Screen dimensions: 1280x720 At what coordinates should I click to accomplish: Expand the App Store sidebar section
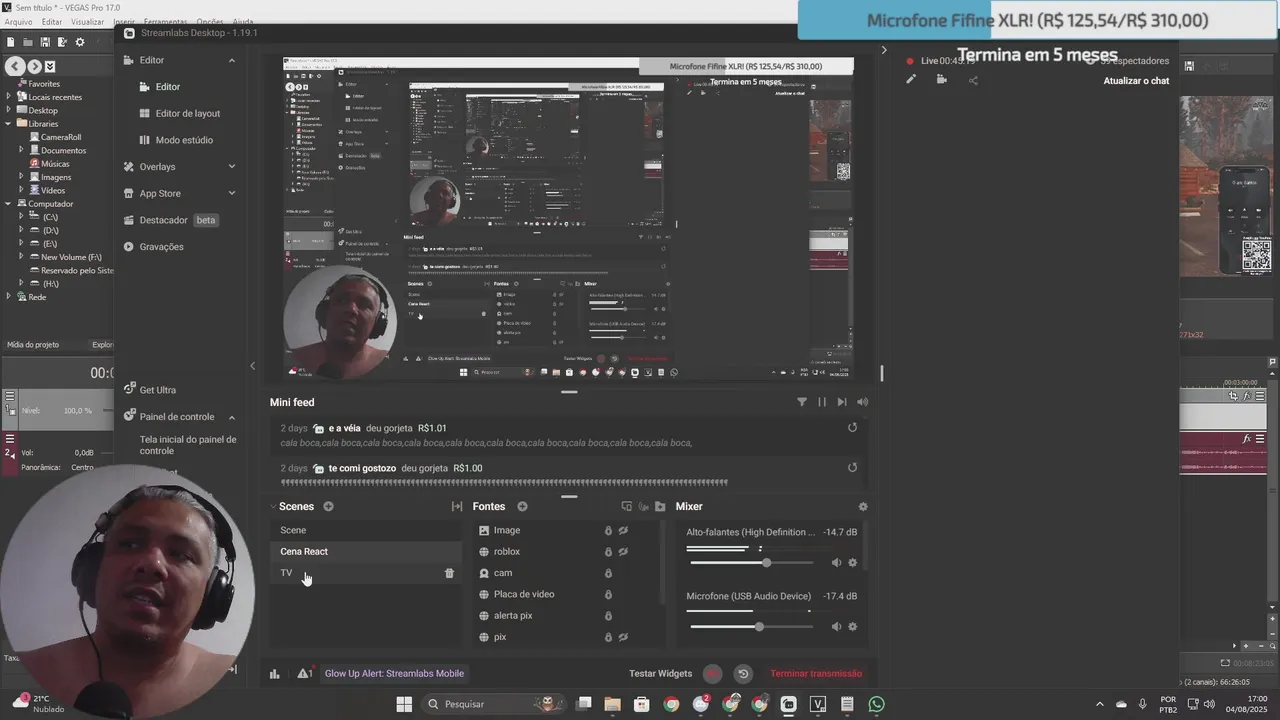232,194
